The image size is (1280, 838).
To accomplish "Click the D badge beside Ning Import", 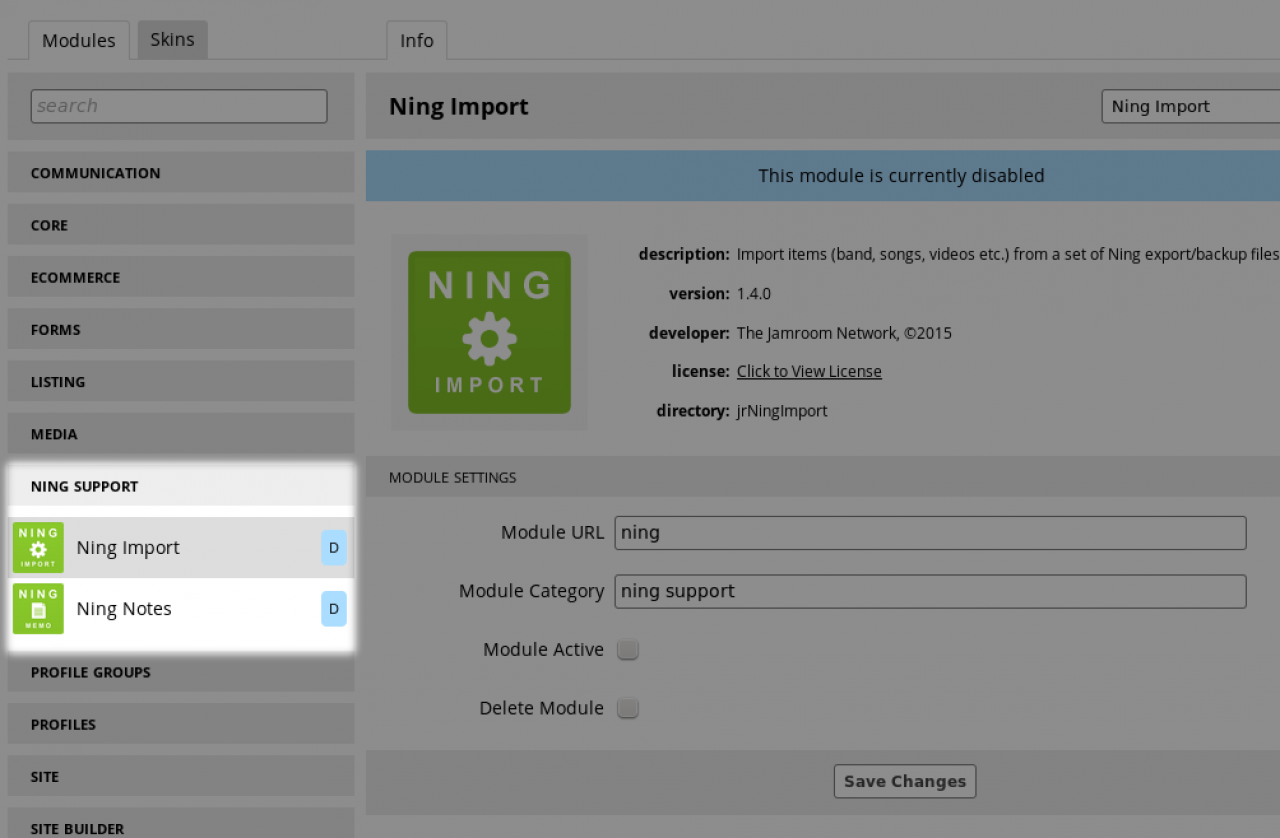I will tap(333, 548).
